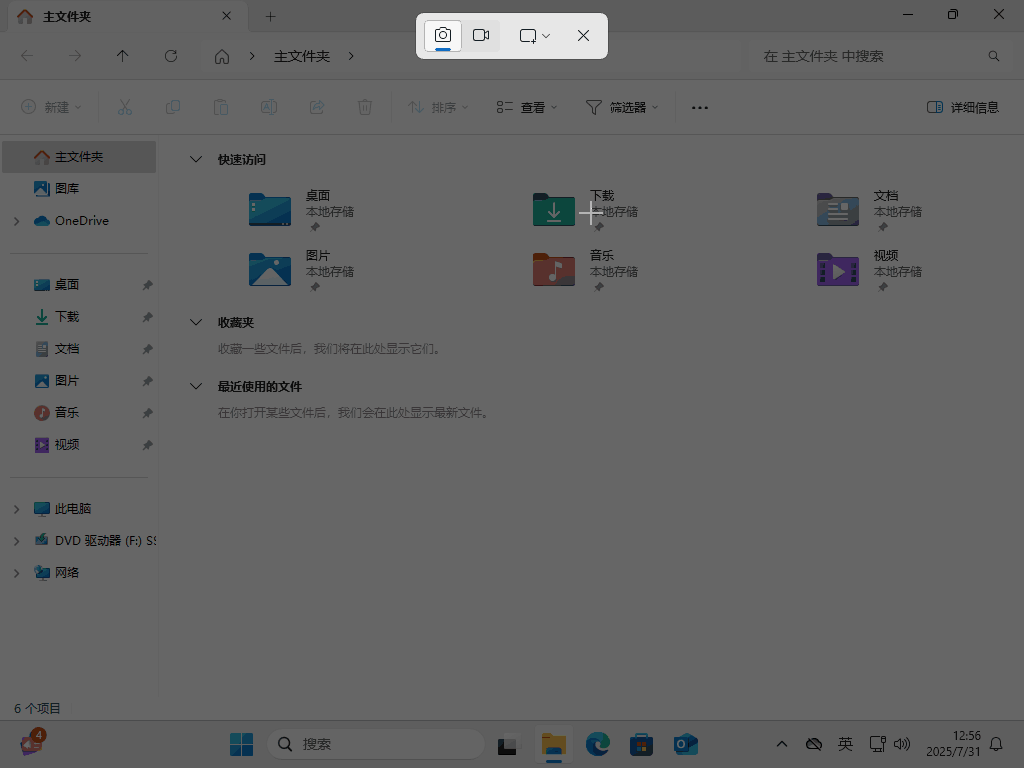Select the 音乐 folder in quick access

click(586, 270)
